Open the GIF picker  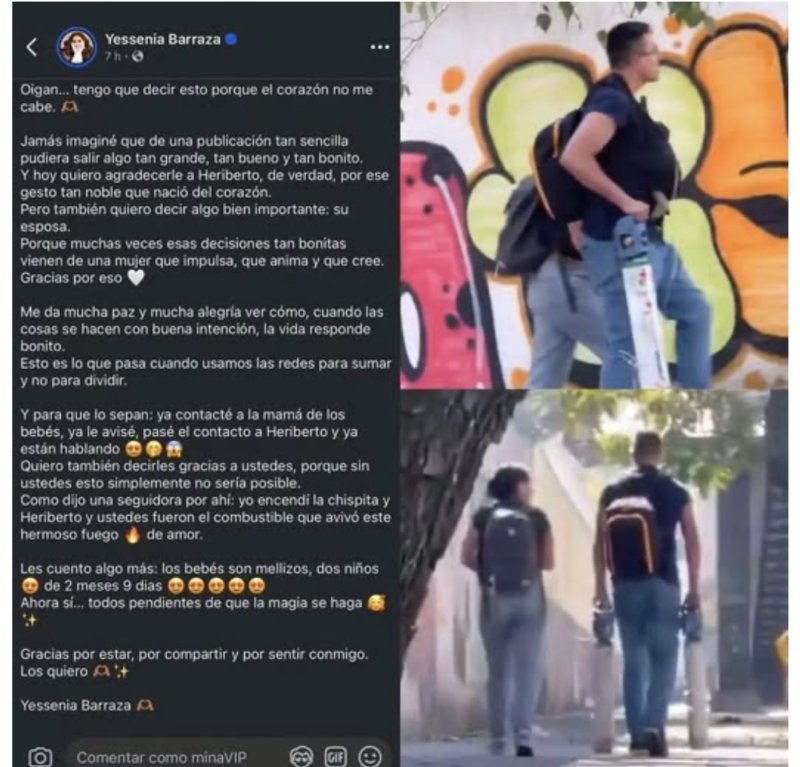[x=336, y=757]
